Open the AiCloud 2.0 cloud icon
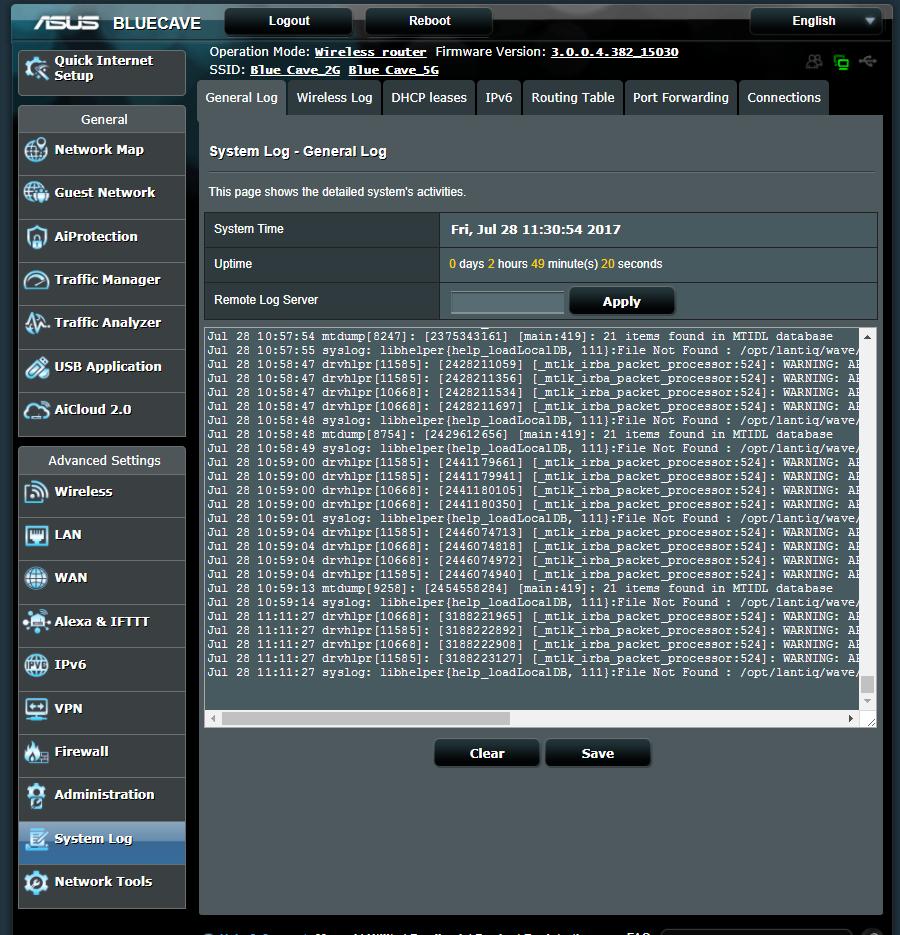 point(36,410)
